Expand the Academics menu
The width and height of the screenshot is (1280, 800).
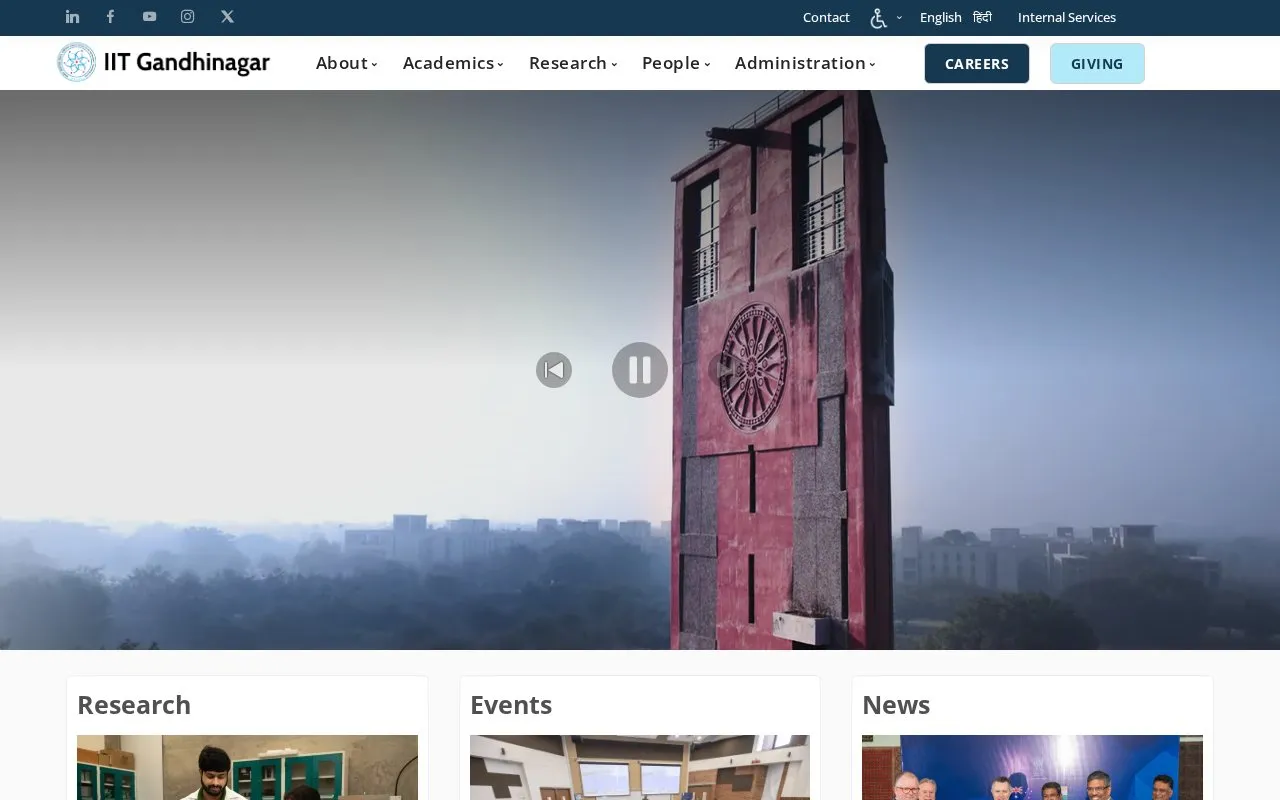coord(453,63)
